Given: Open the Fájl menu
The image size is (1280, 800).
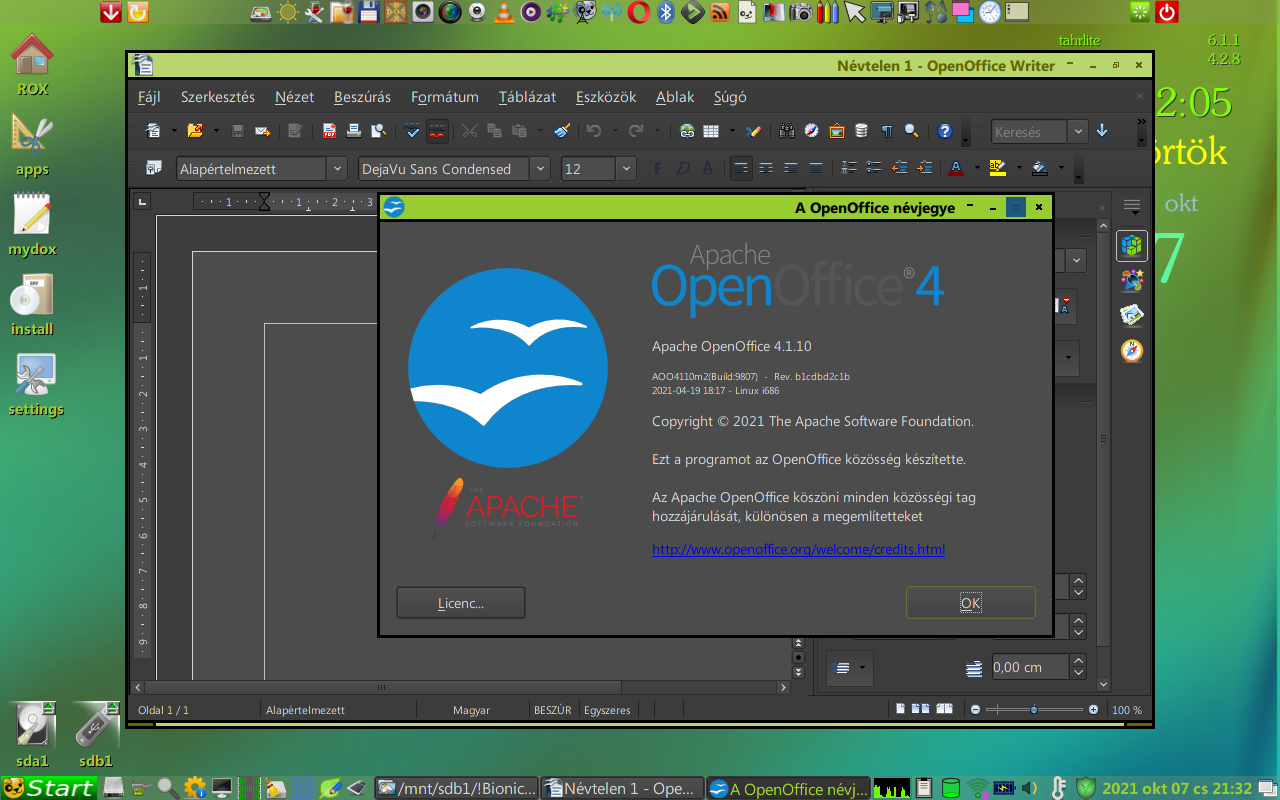Looking at the screenshot, I should point(149,97).
